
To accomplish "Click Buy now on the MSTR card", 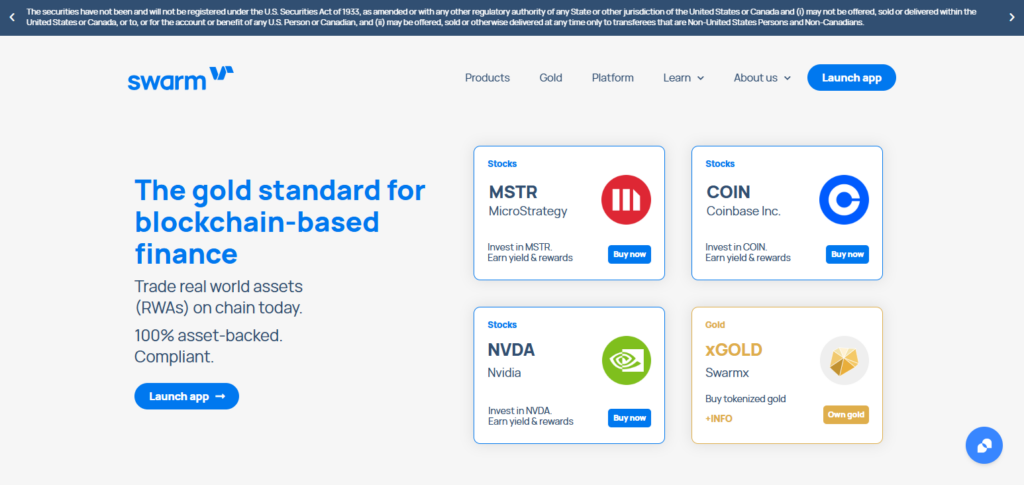I will click(630, 255).
